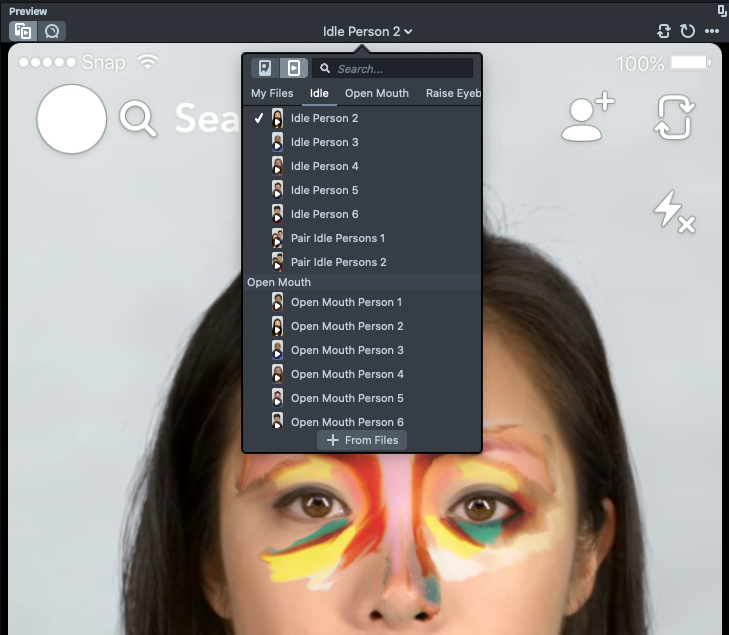
Task: Switch to the My Files tab
Action: tap(272, 93)
